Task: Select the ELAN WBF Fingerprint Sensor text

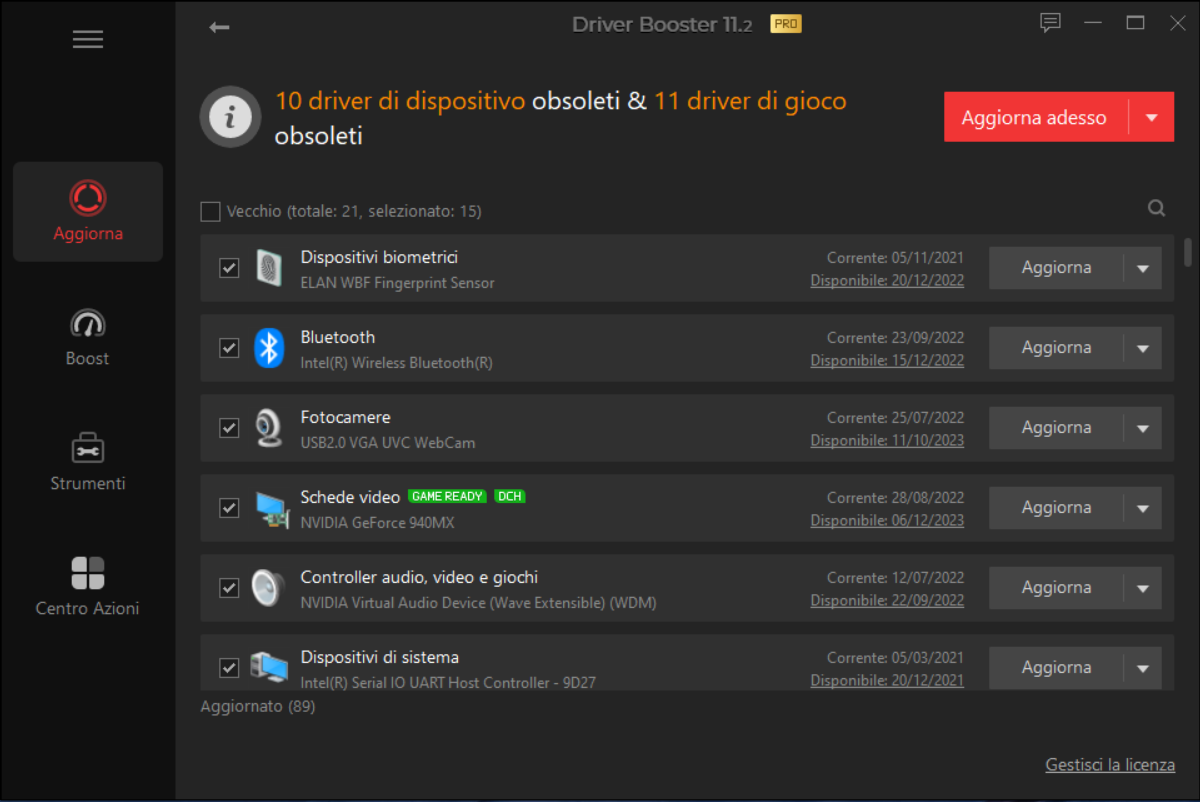Action: (398, 283)
